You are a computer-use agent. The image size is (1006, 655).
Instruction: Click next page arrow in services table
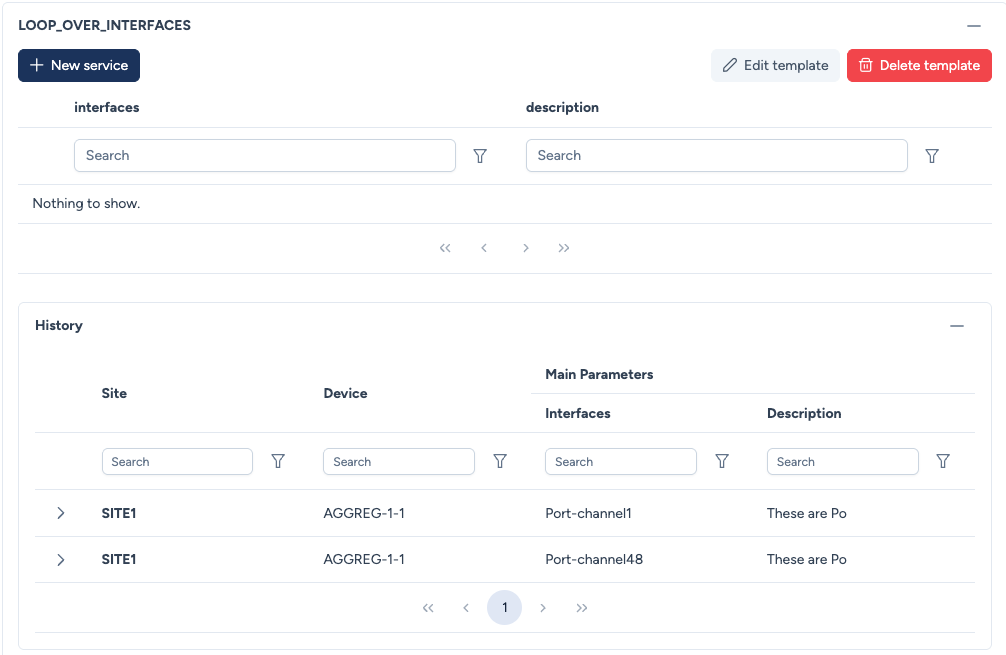[525, 248]
